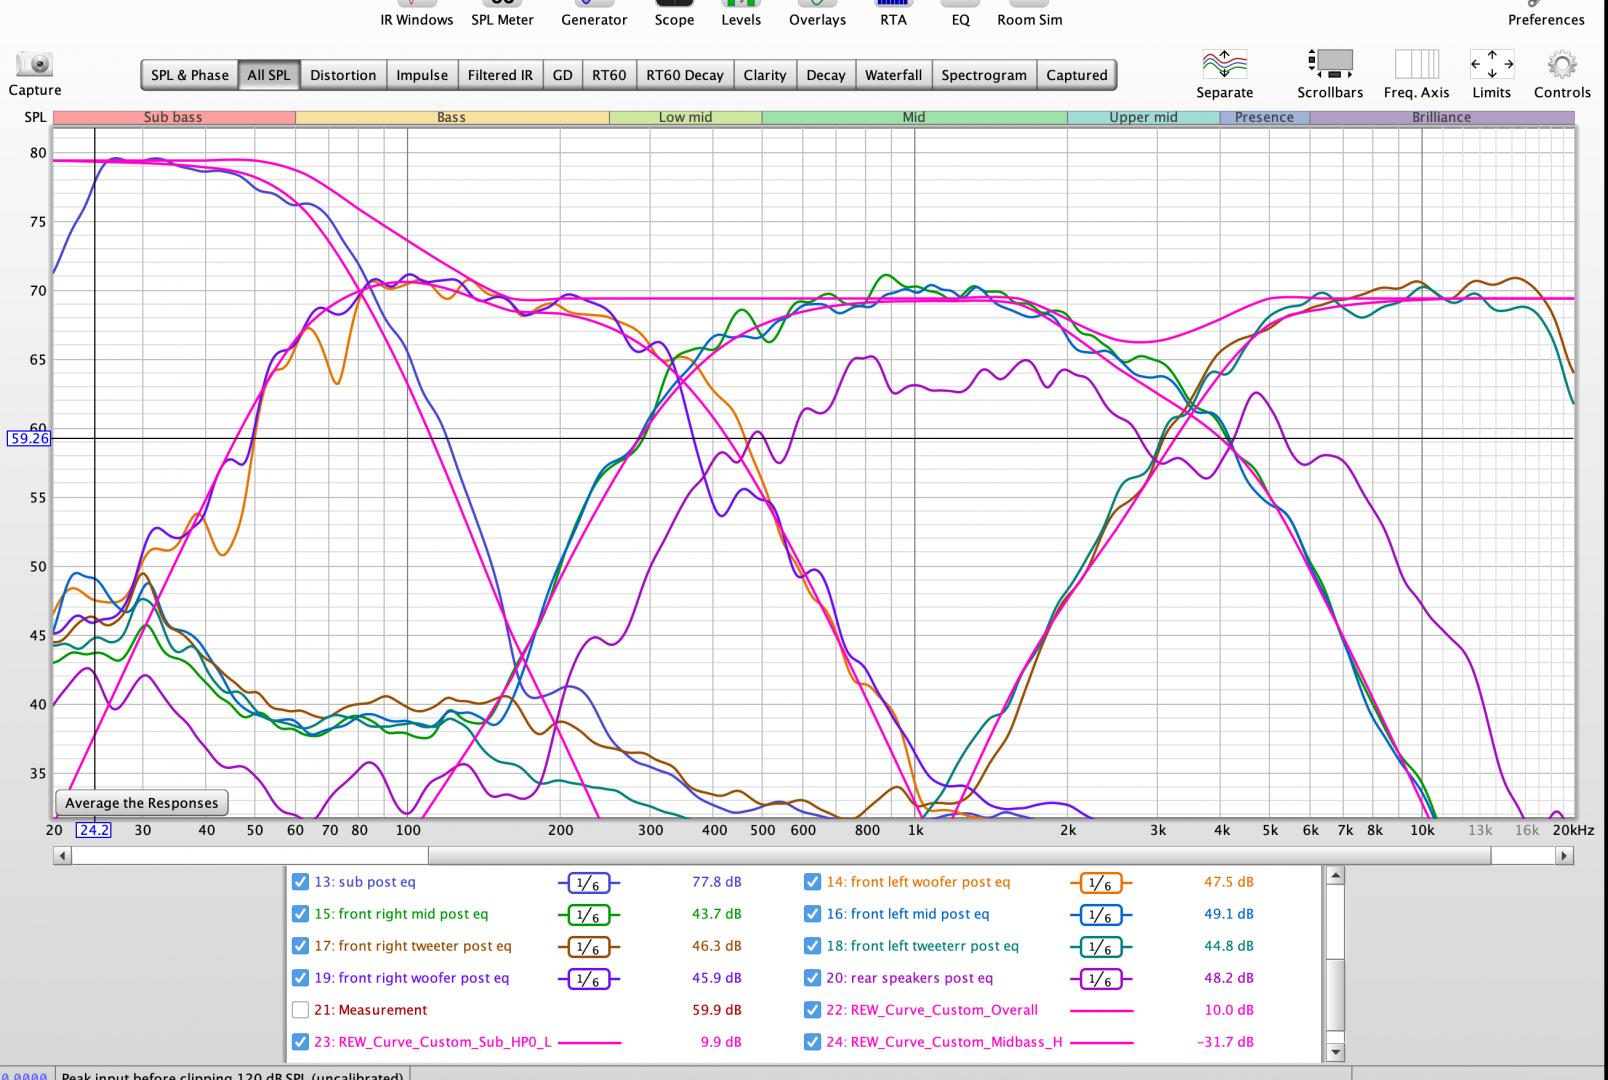
Task: Toggle the Scrollbars icon
Action: tap(1330, 64)
